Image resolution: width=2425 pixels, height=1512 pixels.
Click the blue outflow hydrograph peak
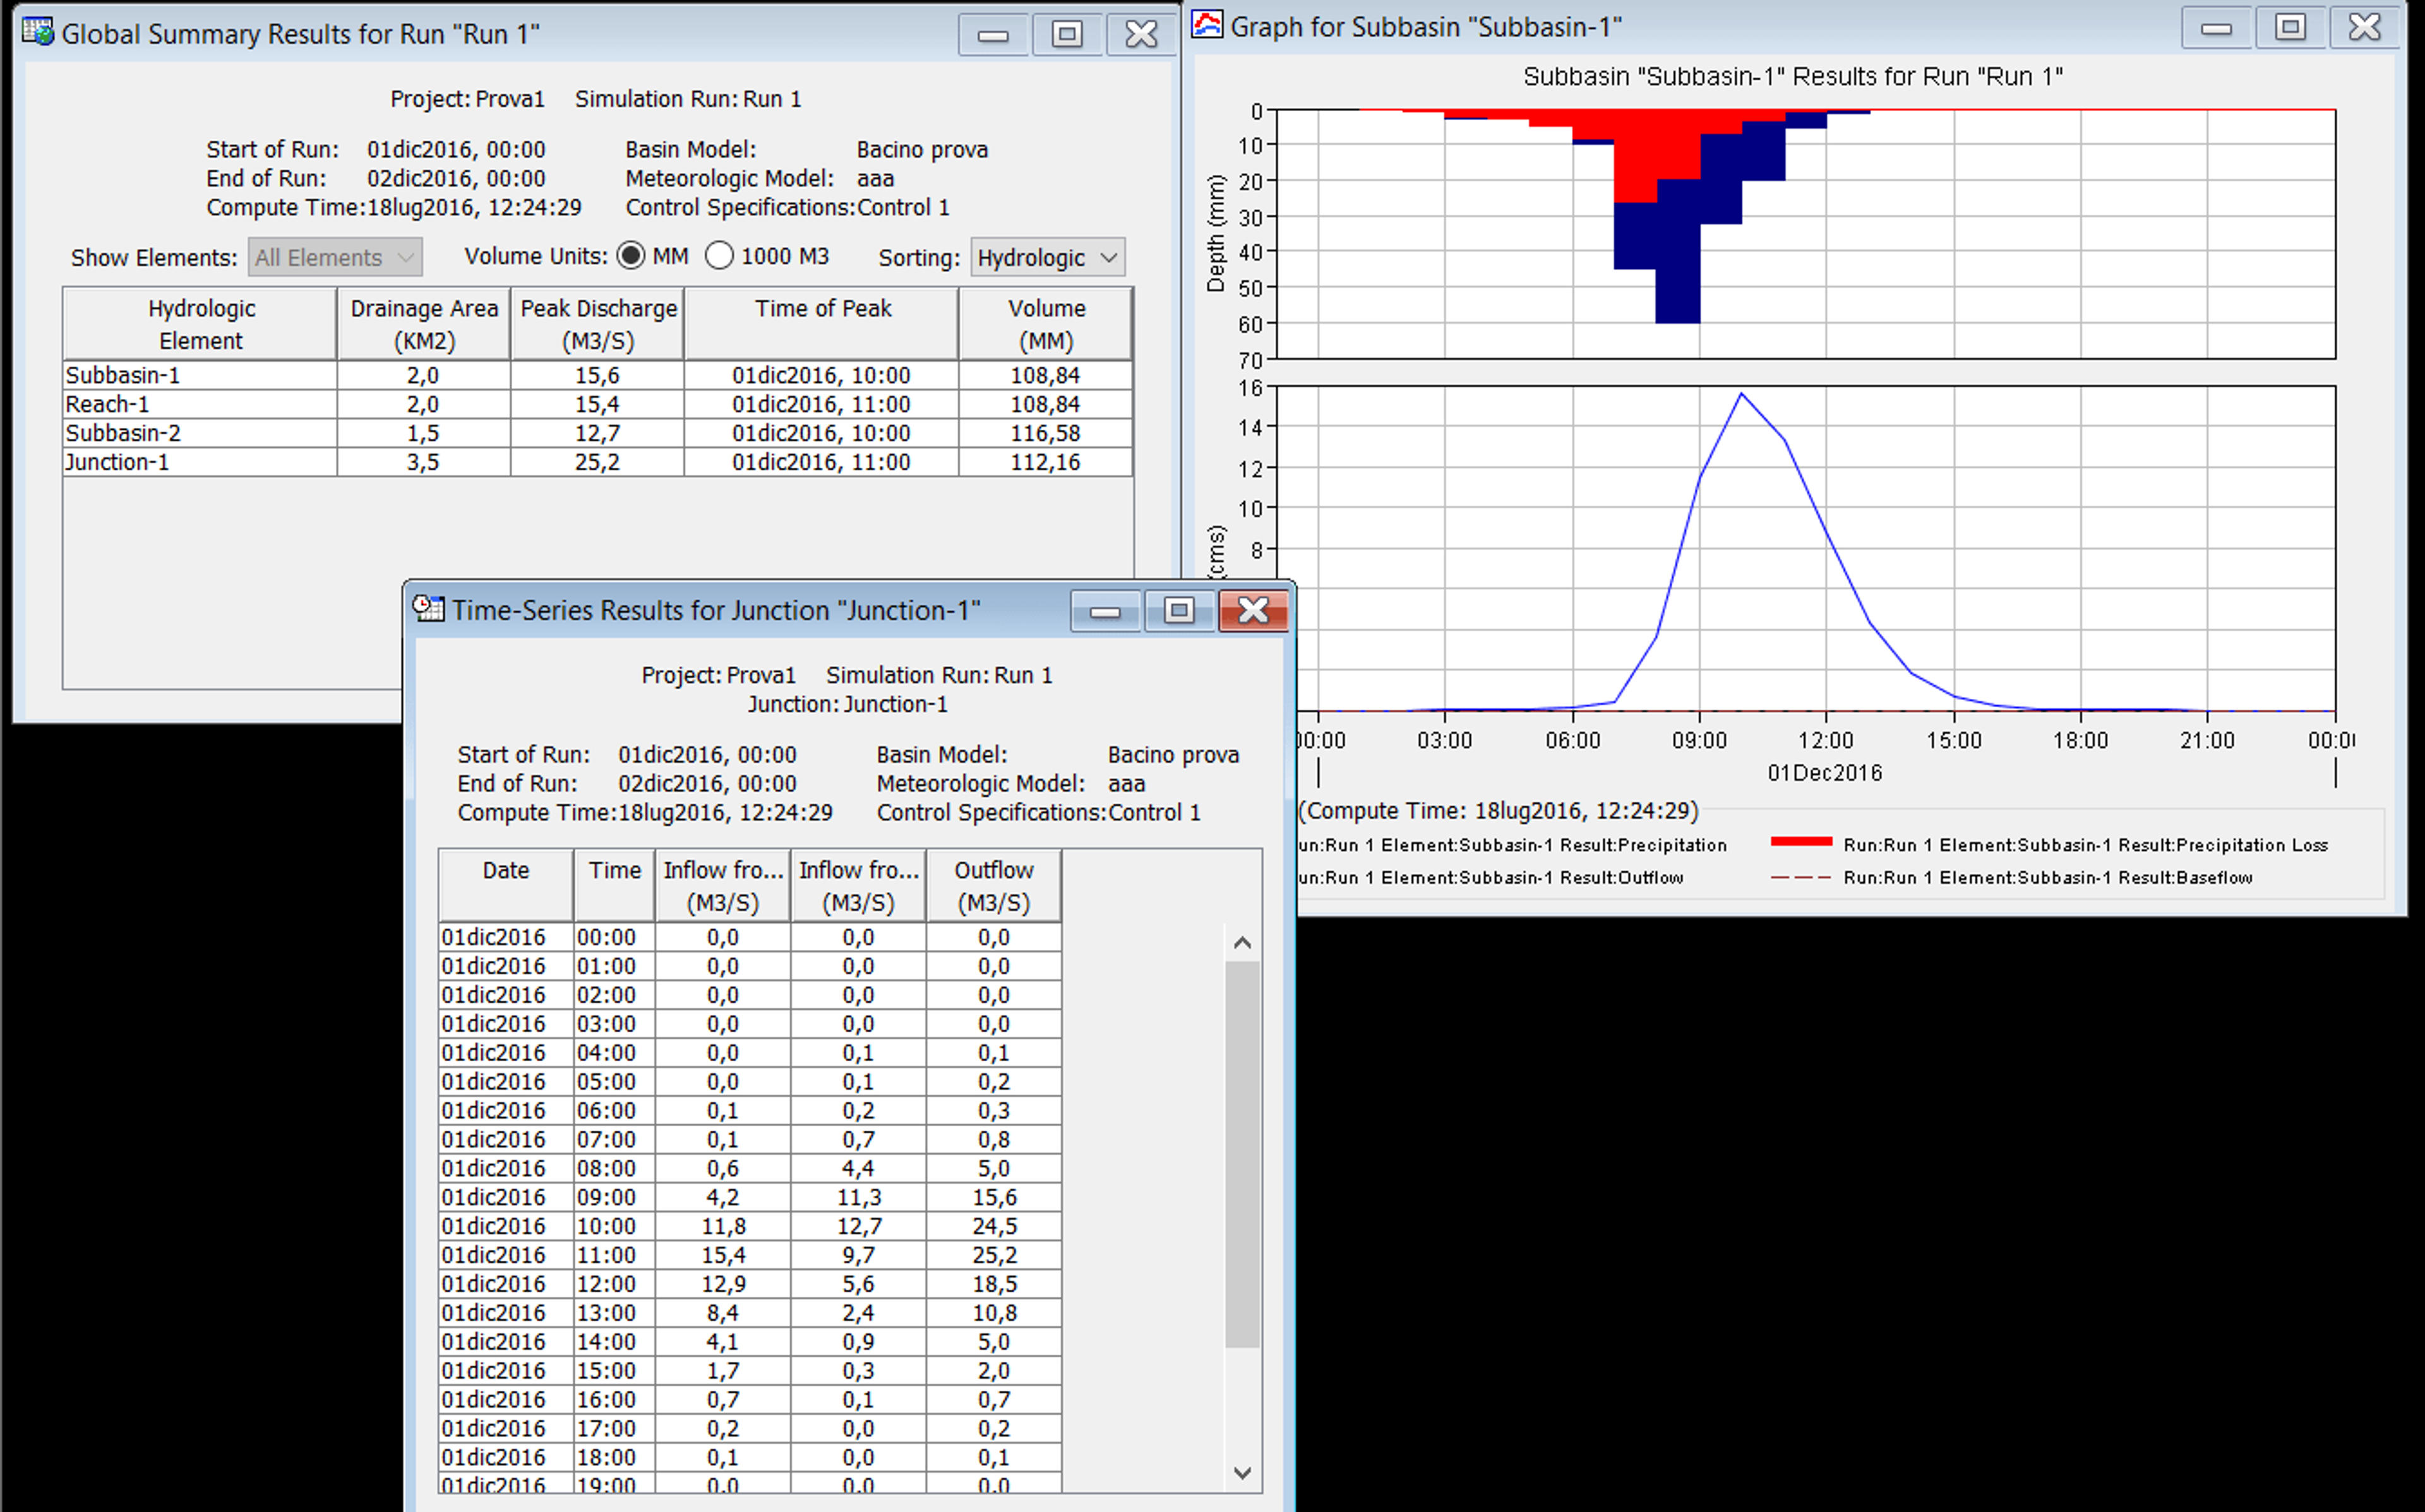click(1741, 394)
